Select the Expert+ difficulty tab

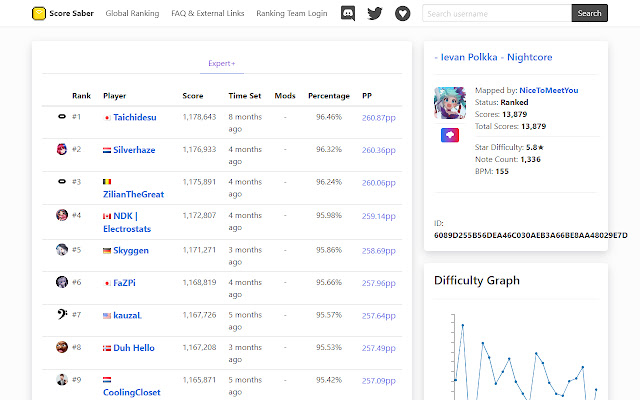(x=222, y=64)
